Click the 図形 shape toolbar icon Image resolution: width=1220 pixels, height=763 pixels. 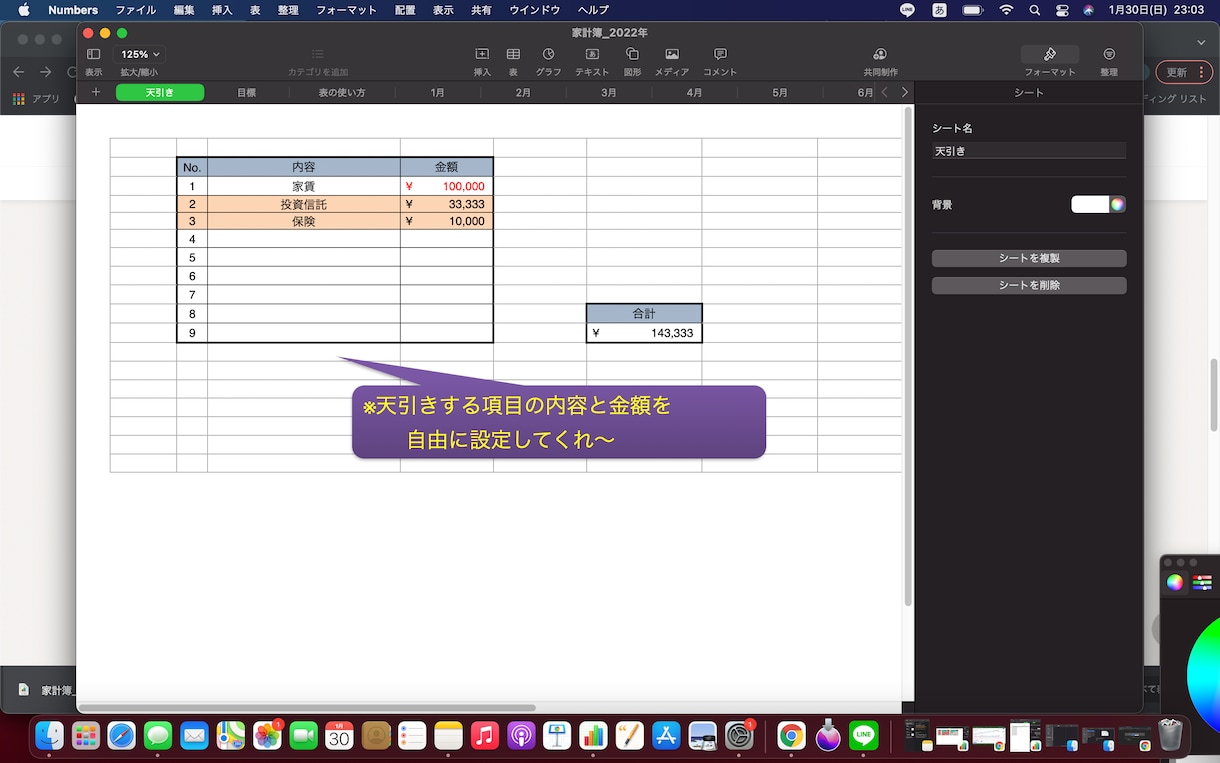click(x=632, y=54)
